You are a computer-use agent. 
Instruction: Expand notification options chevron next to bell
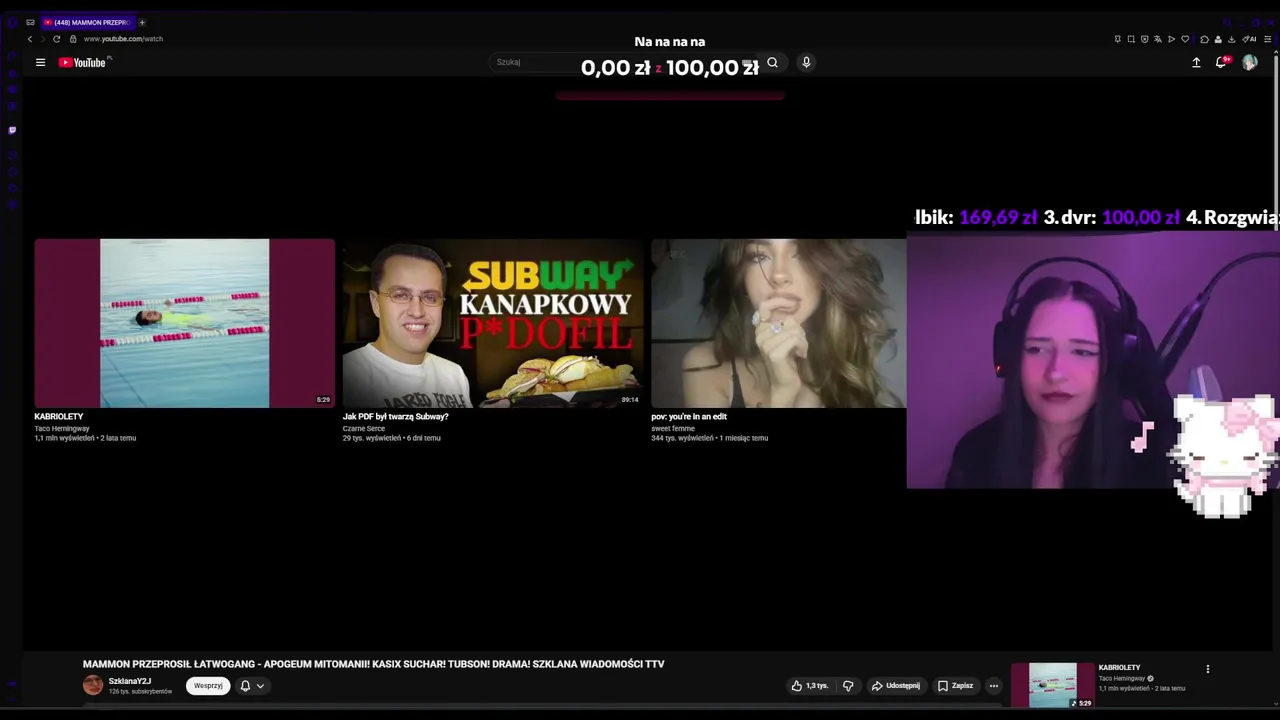click(x=260, y=686)
